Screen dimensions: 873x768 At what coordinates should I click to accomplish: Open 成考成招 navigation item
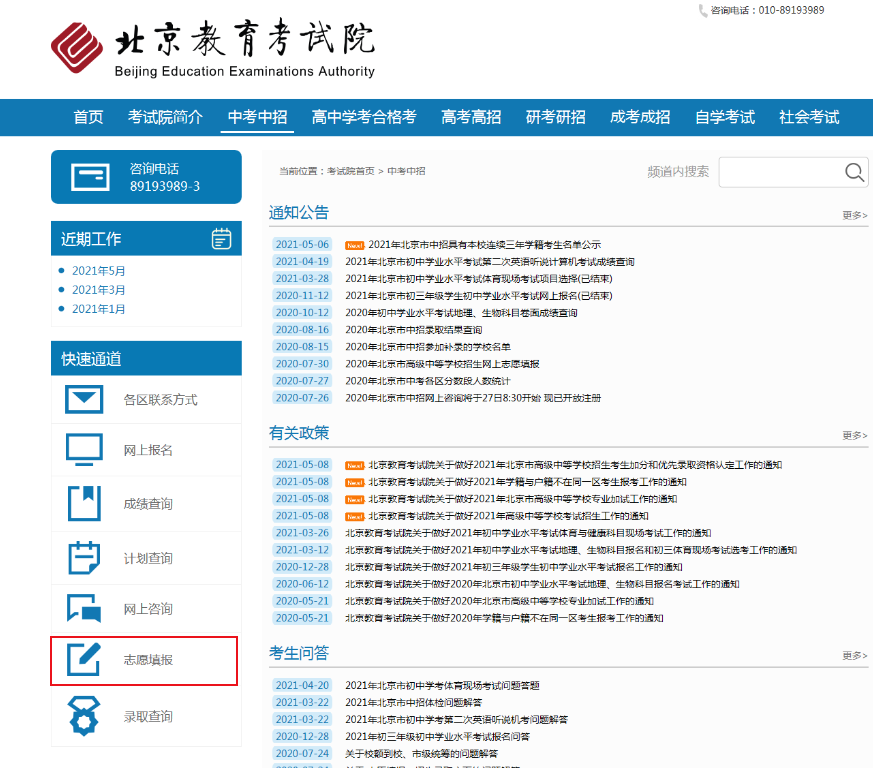click(x=640, y=117)
